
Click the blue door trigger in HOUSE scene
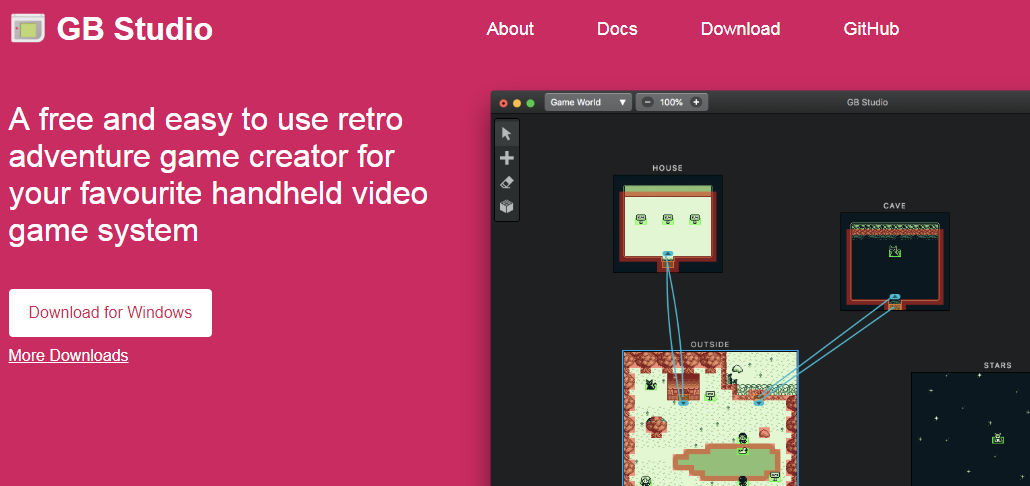click(668, 254)
